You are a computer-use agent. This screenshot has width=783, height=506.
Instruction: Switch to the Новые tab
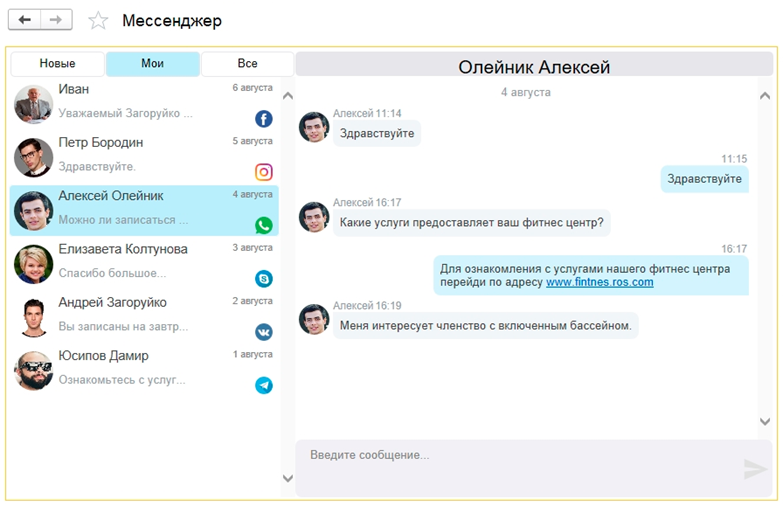[57, 63]
